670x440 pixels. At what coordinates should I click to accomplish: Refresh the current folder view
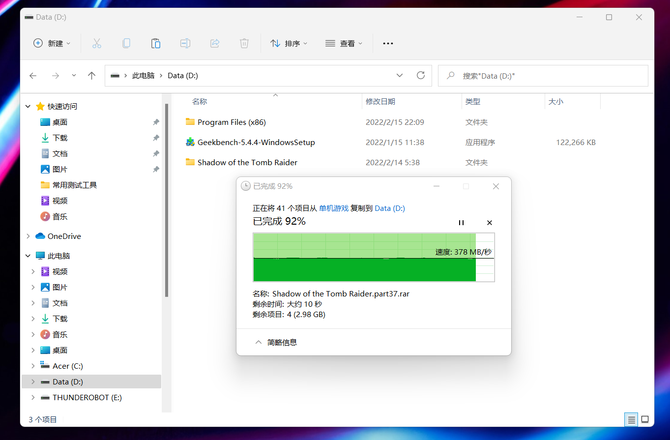pyautogui.click(x=421, y=76)
